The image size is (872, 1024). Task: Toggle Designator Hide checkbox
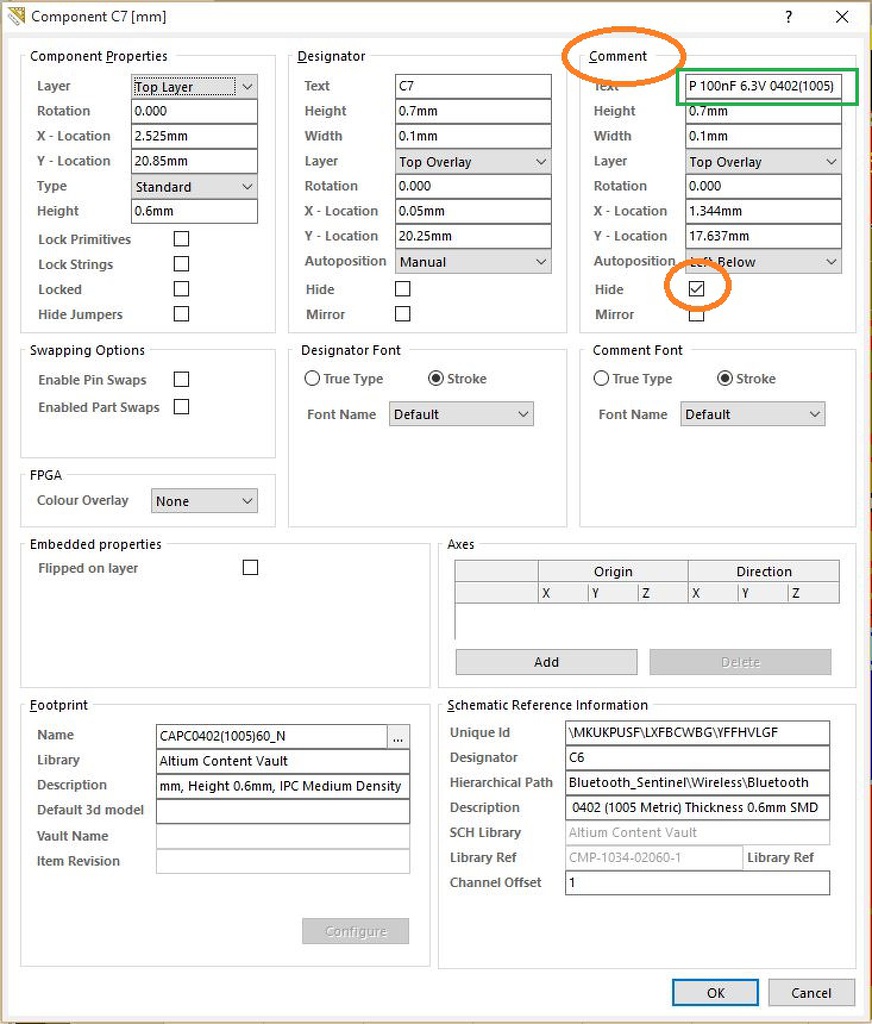[x=403, y=289]
